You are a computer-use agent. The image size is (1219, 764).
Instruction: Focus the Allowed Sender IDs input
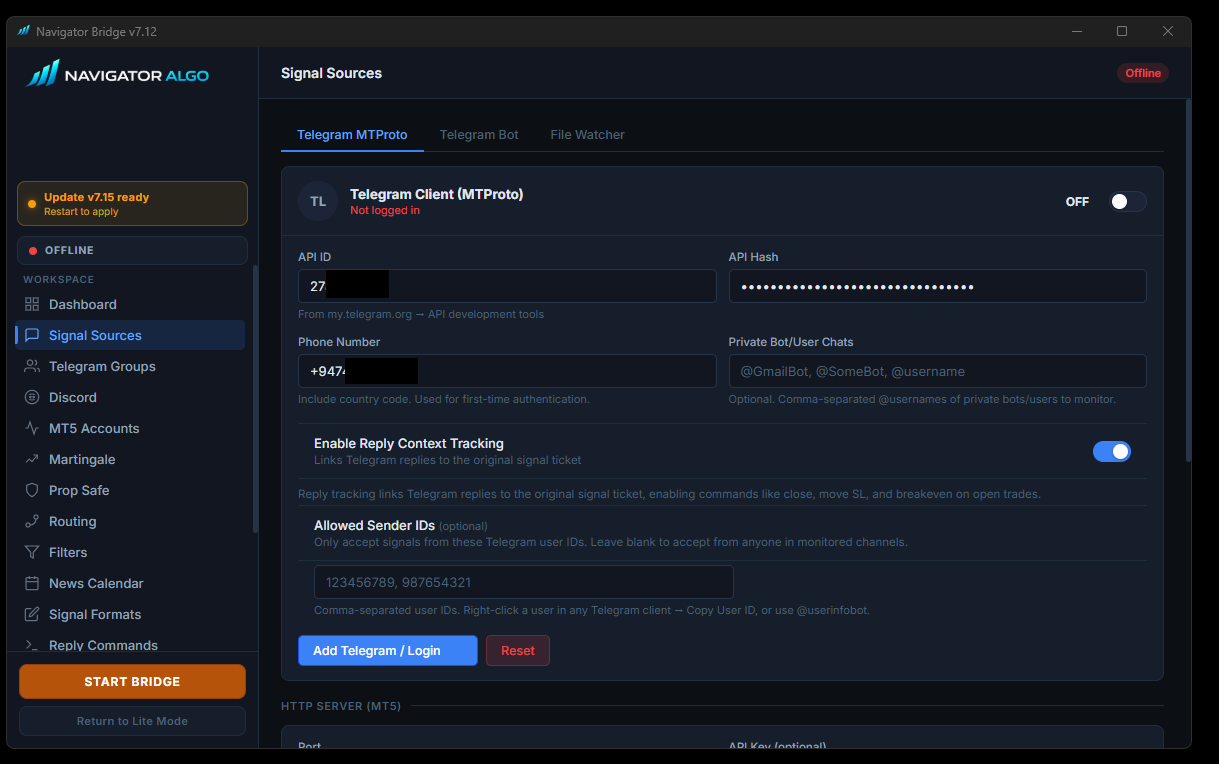[524, 582]
